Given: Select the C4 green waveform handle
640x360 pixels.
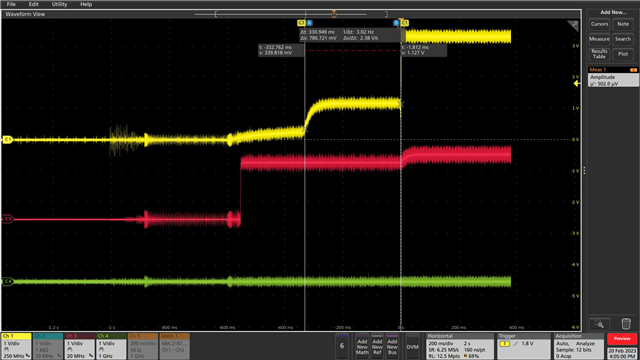Looking at the screenshot, I should (x=7, y=281).
